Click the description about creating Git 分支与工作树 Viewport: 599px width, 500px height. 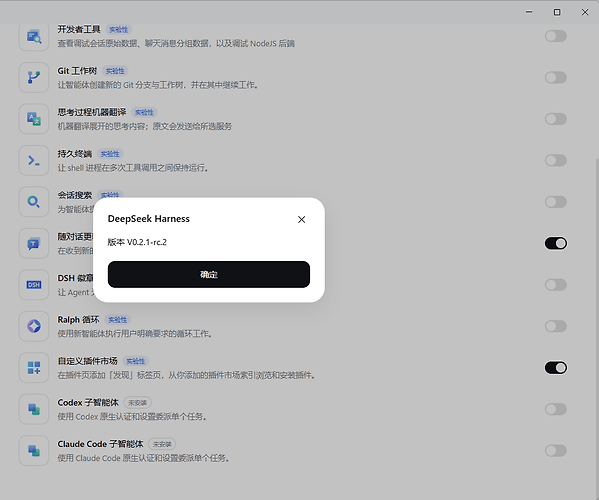click(x=158, y=85)
